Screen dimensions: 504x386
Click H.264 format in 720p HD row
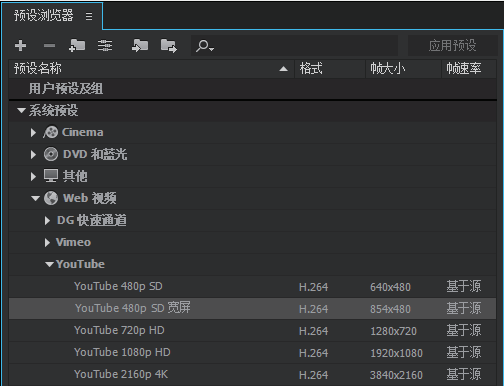coord(313,331)
